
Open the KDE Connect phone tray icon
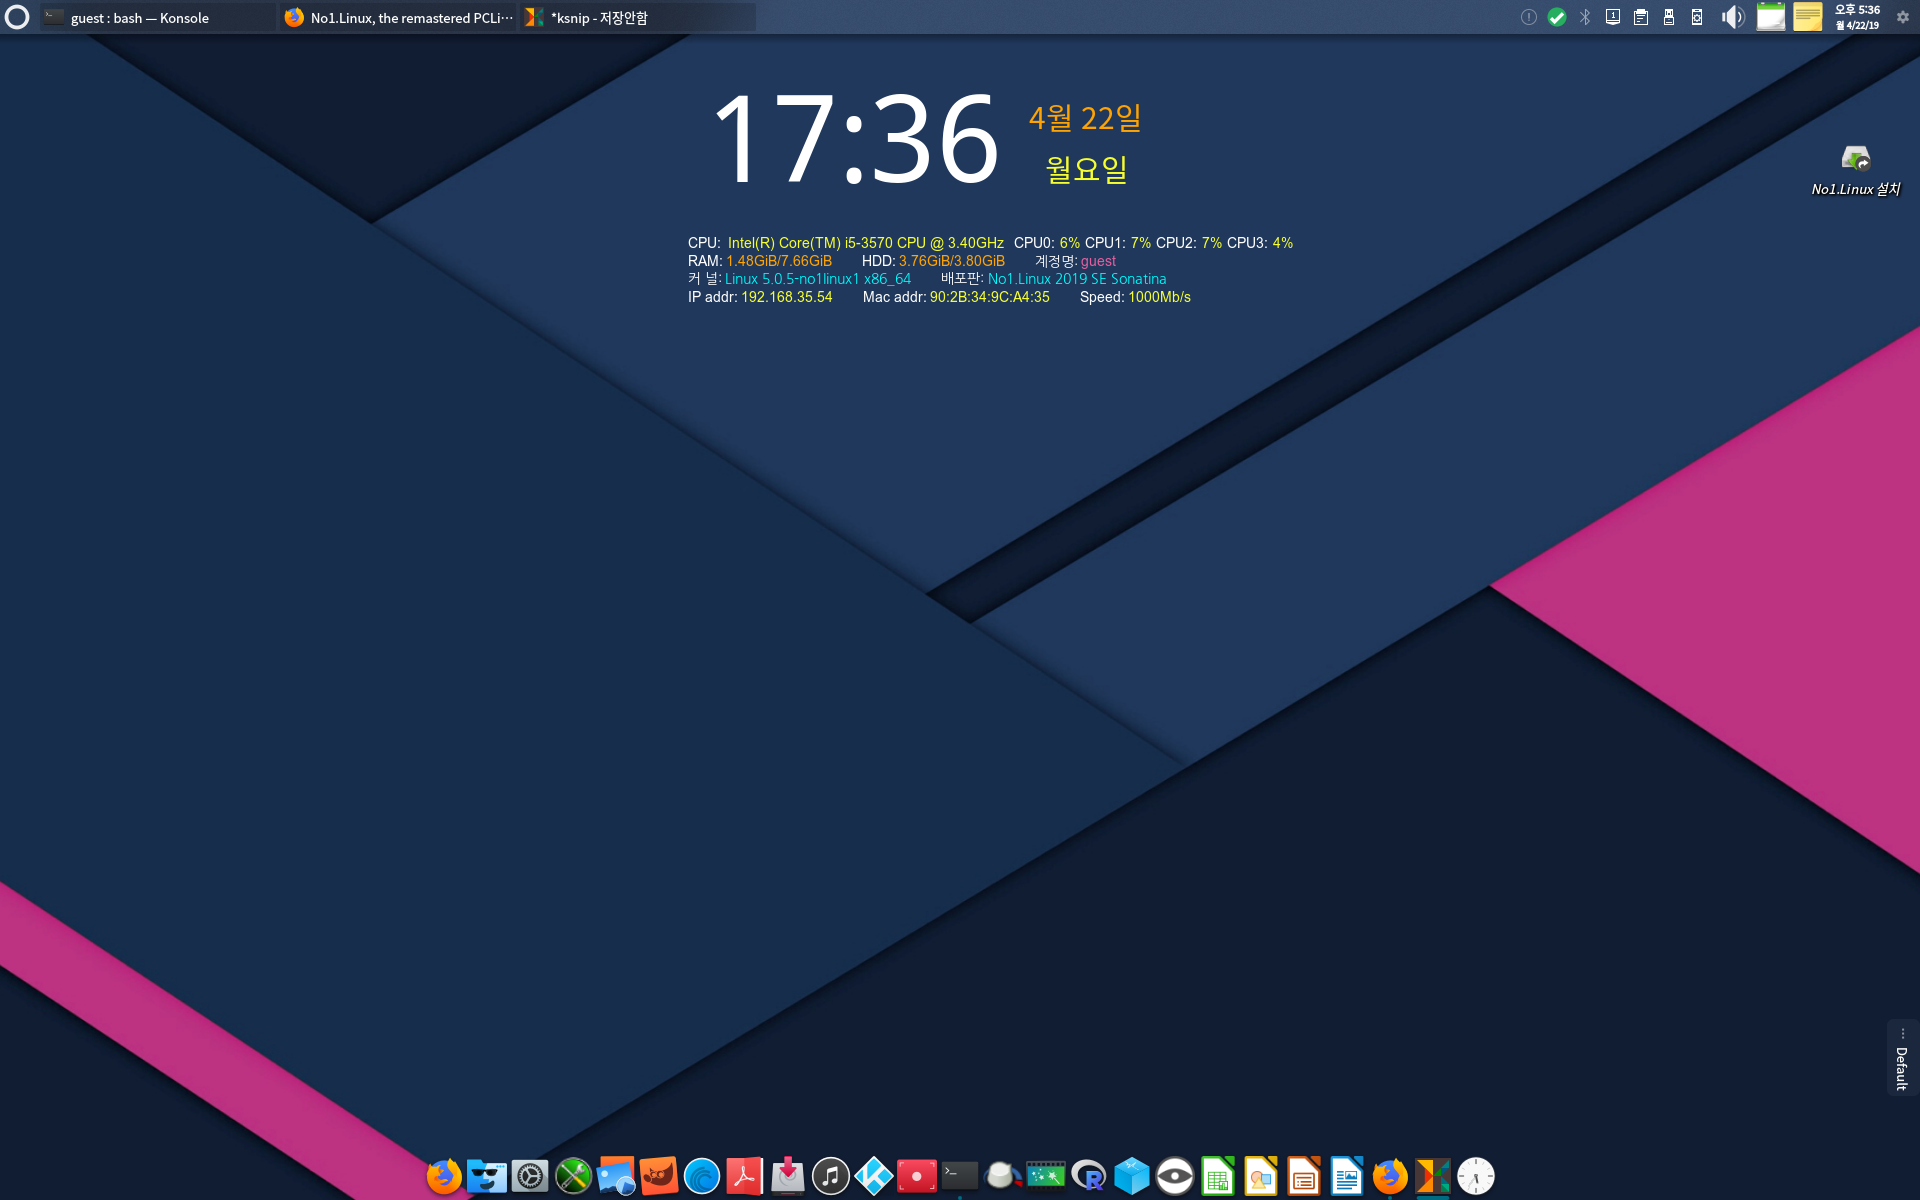tap(1697, 17)
